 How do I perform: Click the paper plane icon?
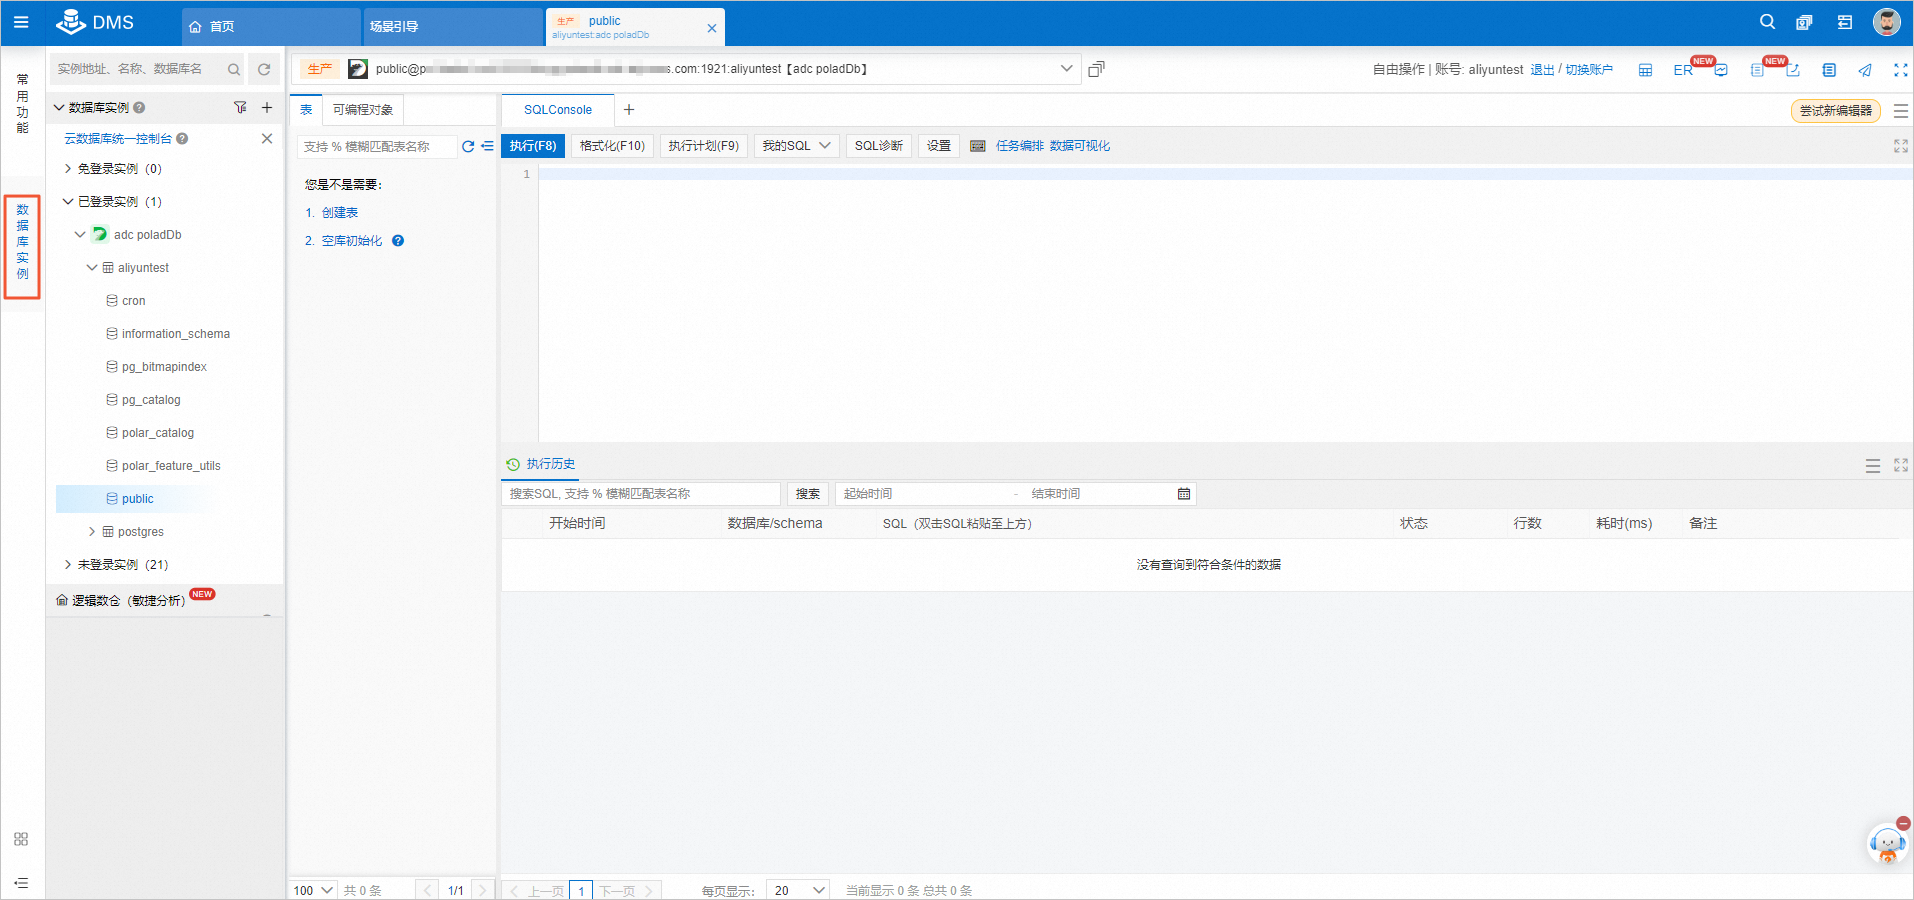pyautogui.click(x=1865, y=70)
